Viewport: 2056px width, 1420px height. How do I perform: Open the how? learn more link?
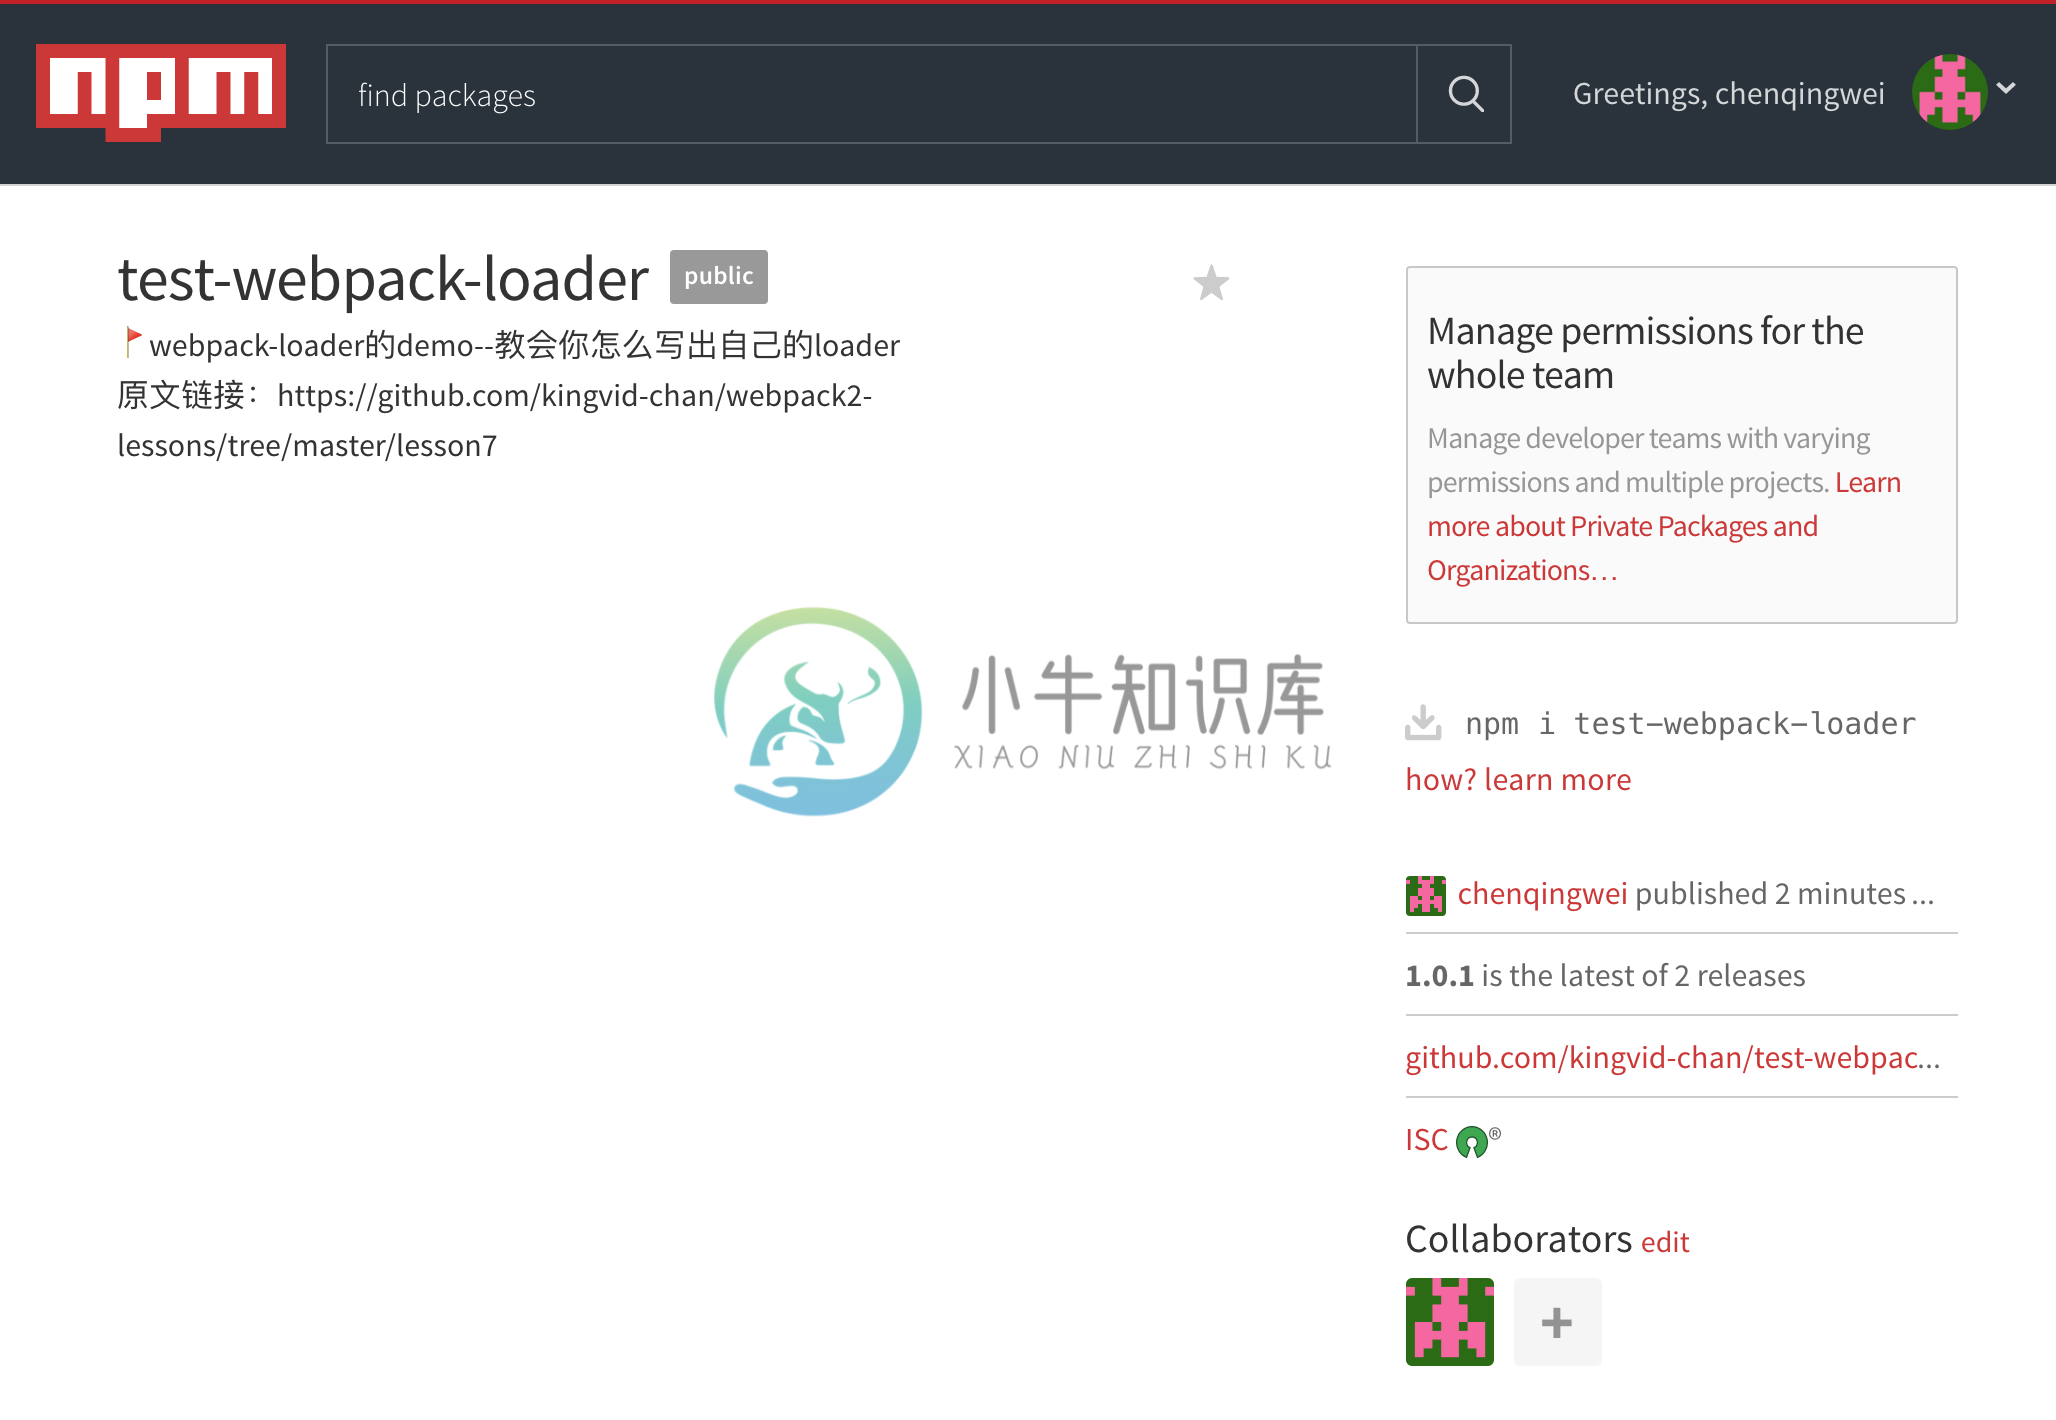(1518, 779)
